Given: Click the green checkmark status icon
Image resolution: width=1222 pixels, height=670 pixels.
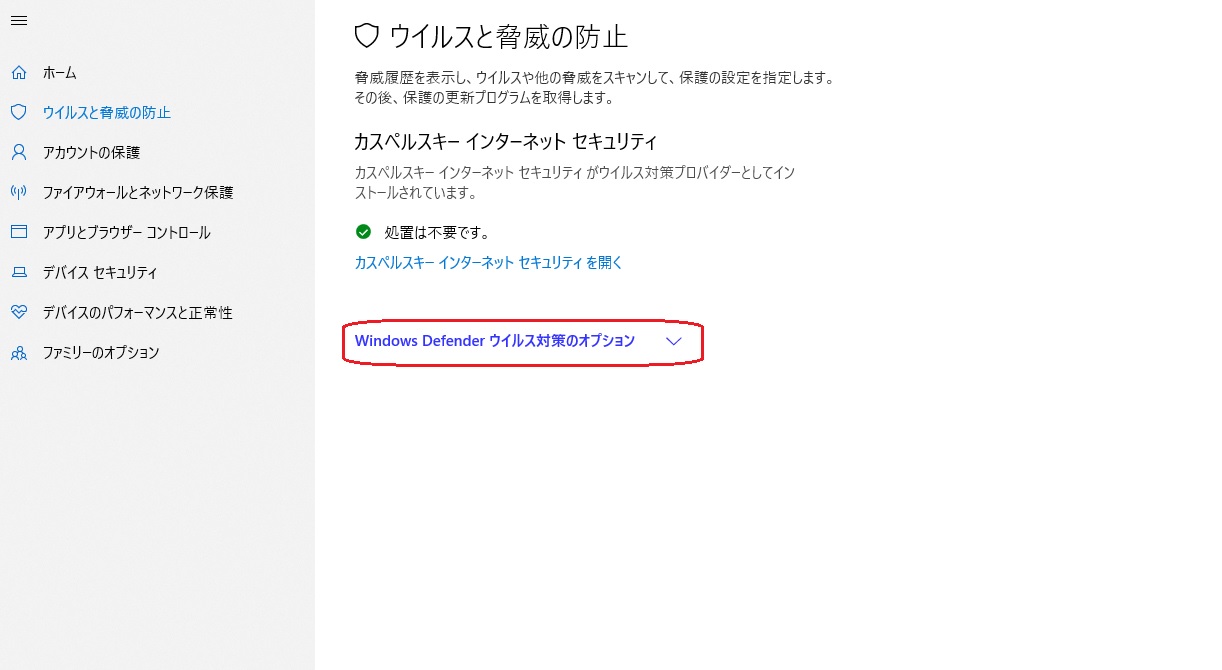Looking at the screenshot, I should [363, 232].
